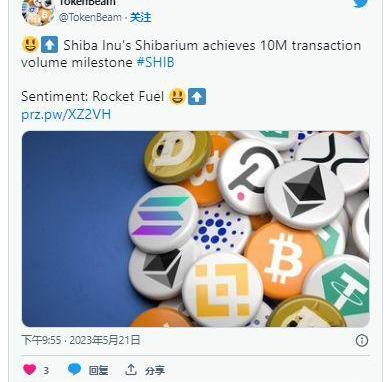Click the smiley emoji starting the tweet
Viewport: 392px width, 382px height.
pos(30,45)
